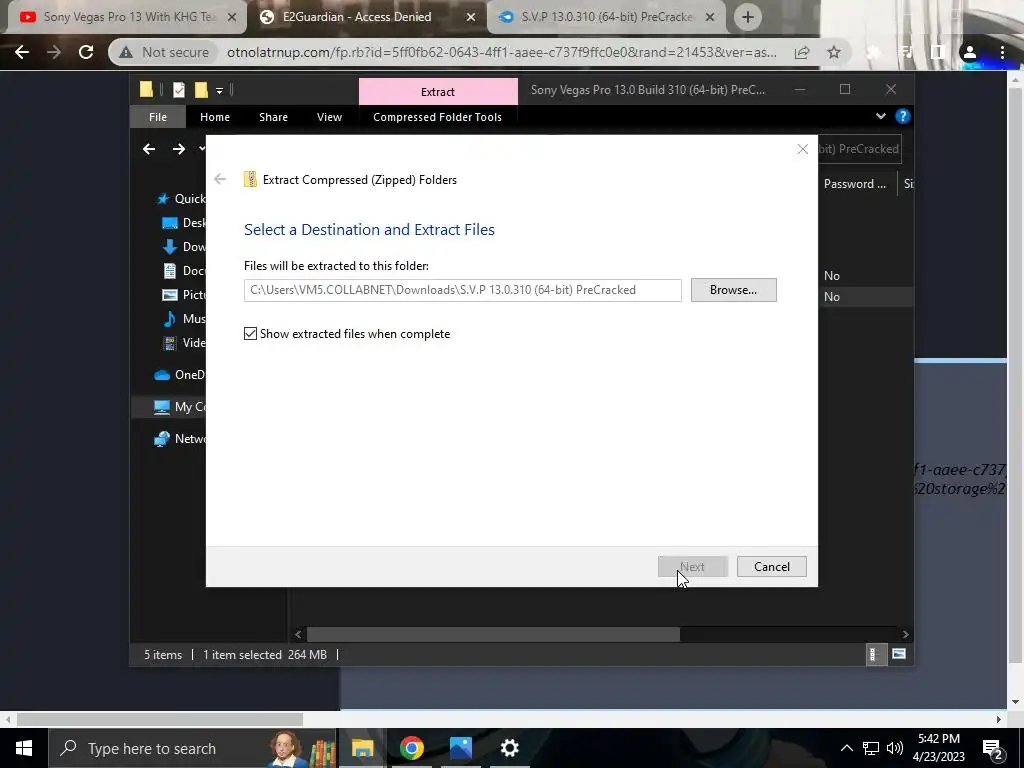Click New folder icon in Explorer title bar
Viewport: 1024px width, 768px height.
(x=201, y=90)
